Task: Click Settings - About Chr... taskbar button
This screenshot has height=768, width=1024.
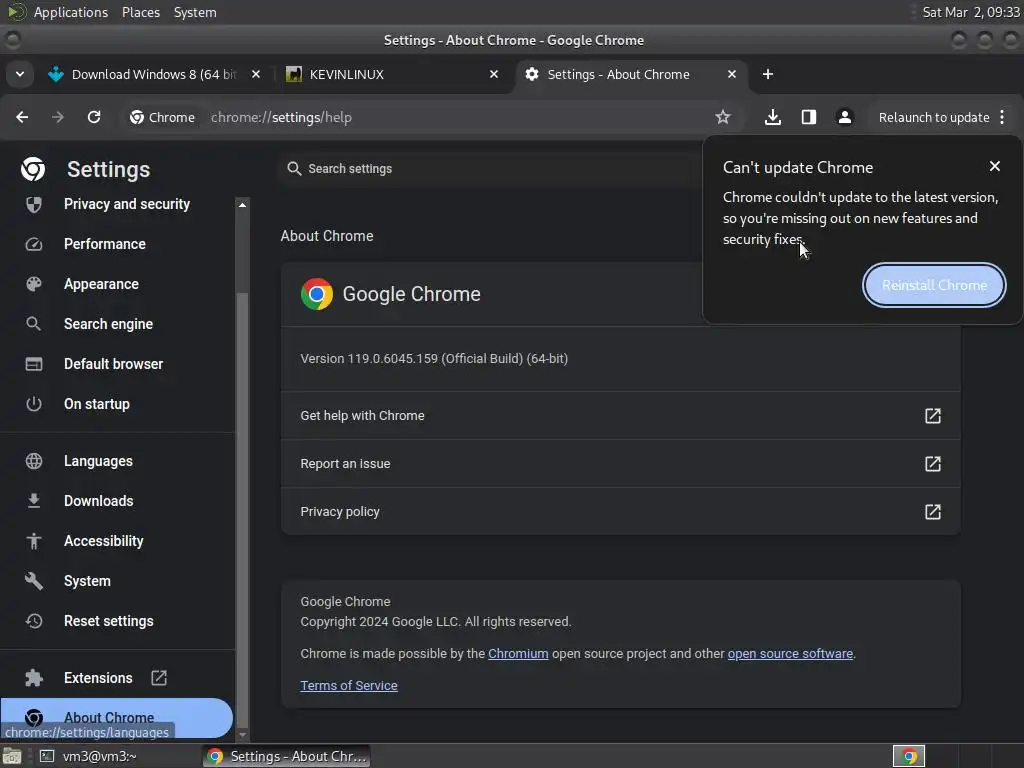Action: tap(287, 756)
